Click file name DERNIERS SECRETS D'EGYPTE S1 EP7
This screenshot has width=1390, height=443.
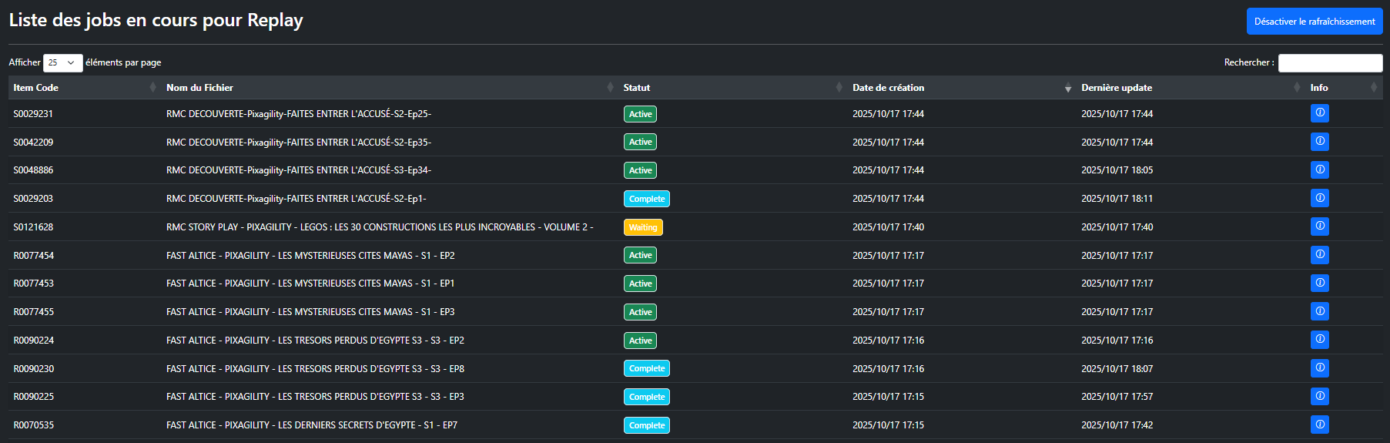tap(312, 425)
